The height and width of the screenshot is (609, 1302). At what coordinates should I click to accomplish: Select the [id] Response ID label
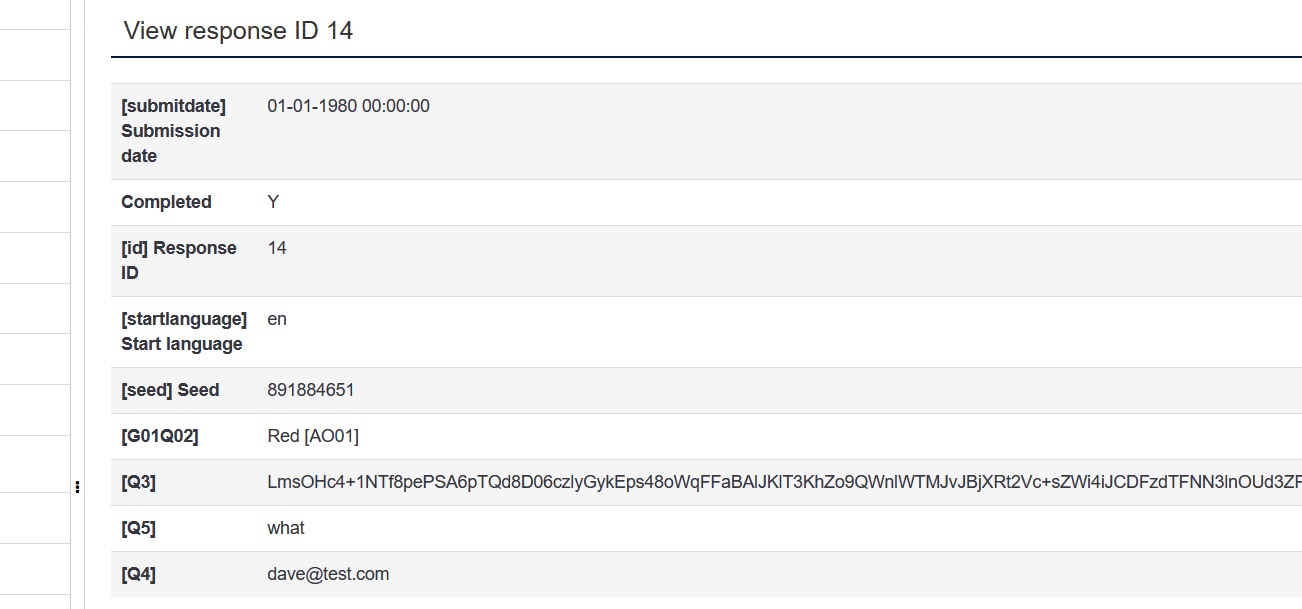(x=178, y=260)
